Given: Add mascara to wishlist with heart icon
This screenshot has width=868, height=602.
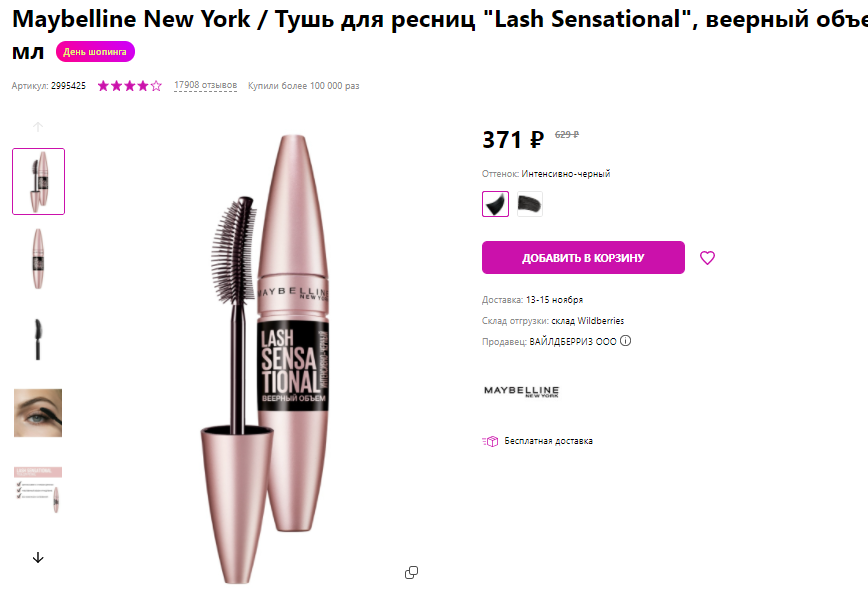Looking at the screenshot, I should tap(707, 258).
